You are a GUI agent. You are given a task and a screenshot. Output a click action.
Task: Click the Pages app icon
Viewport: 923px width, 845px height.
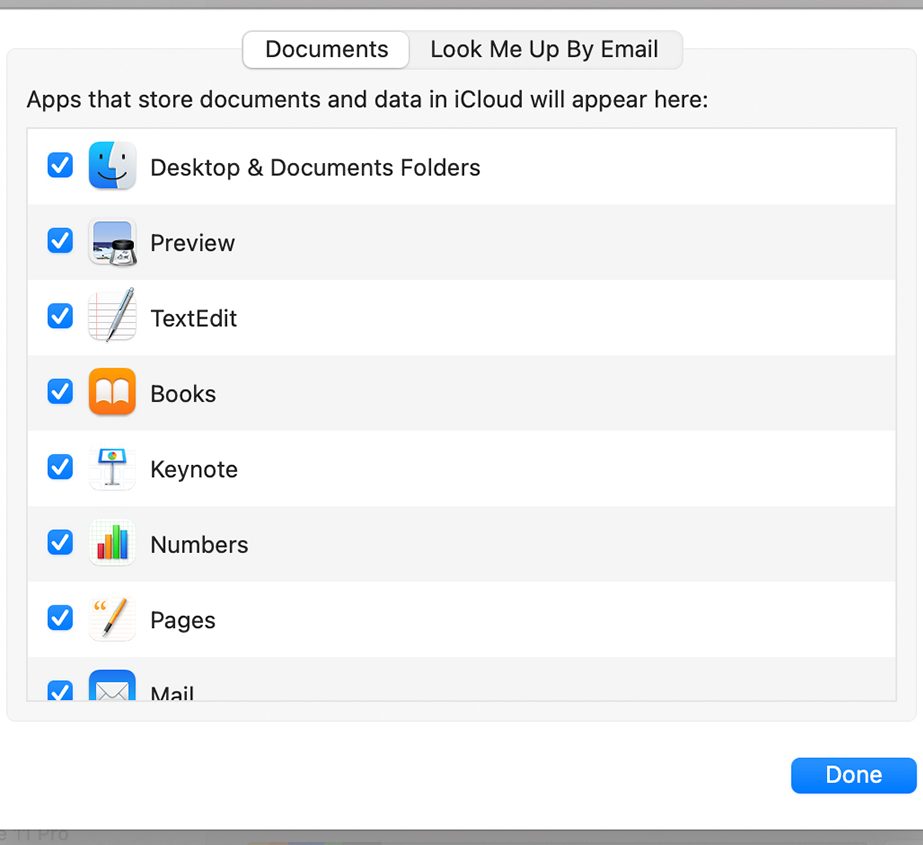pos(112,618)
